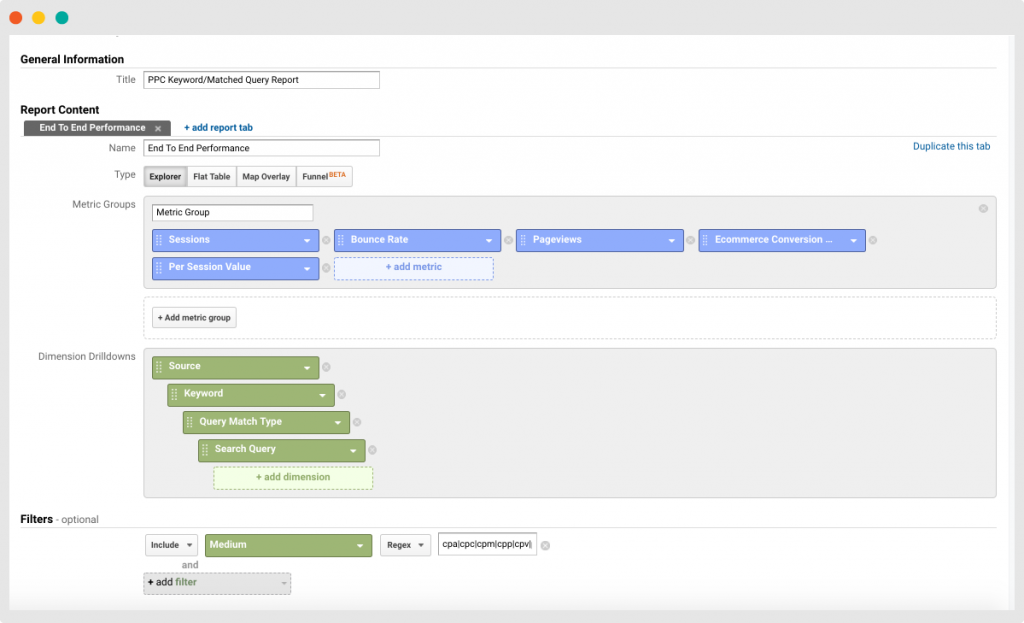
Task: Remove the Ecommerce Conversion metric
Action: coord(873,240)
